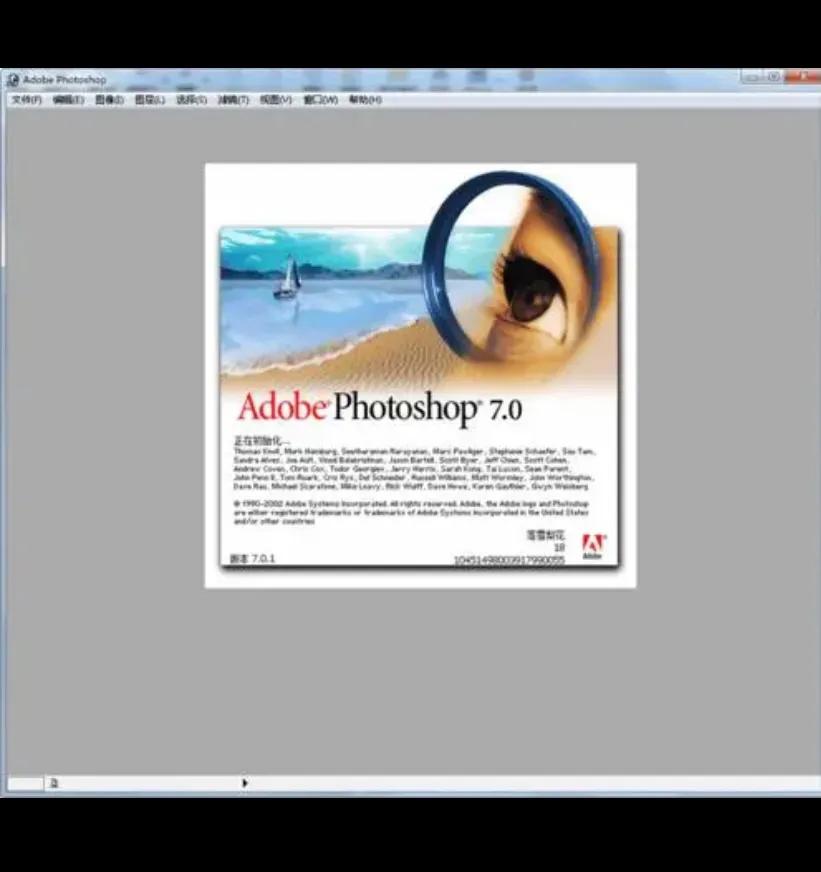The image size is (821, 872).
Task: Close the Adobe Photoshop window
Action: (x=803, y=77)
